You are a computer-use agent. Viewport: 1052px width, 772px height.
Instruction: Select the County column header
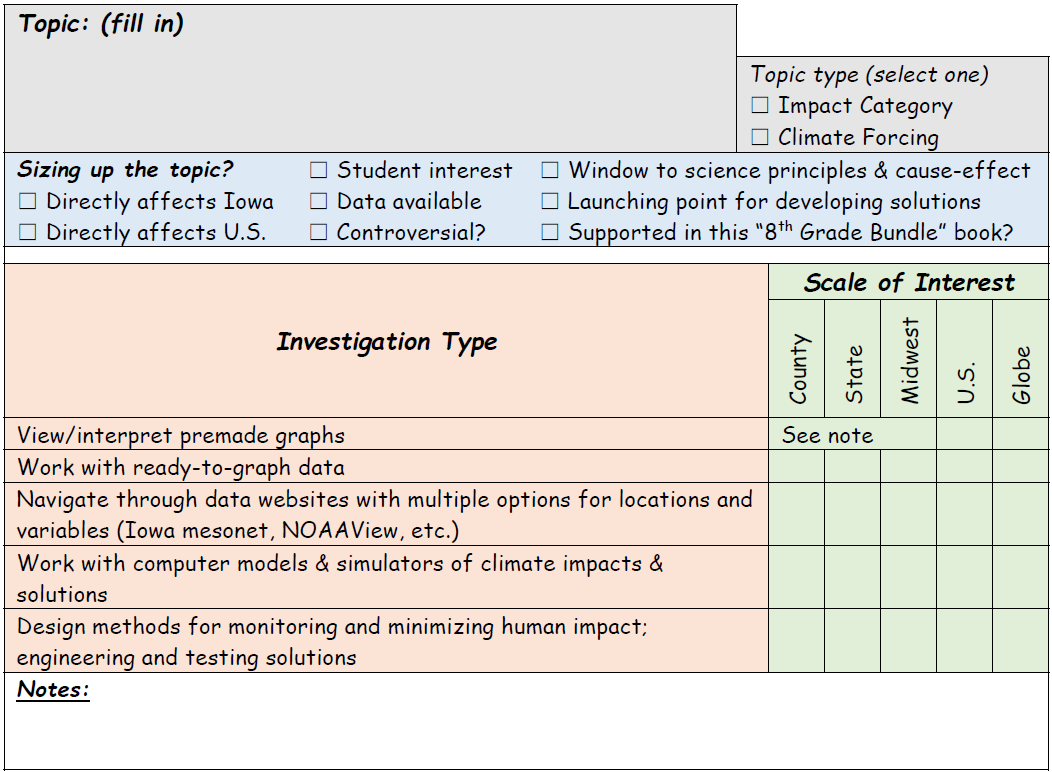coord(796,360)
